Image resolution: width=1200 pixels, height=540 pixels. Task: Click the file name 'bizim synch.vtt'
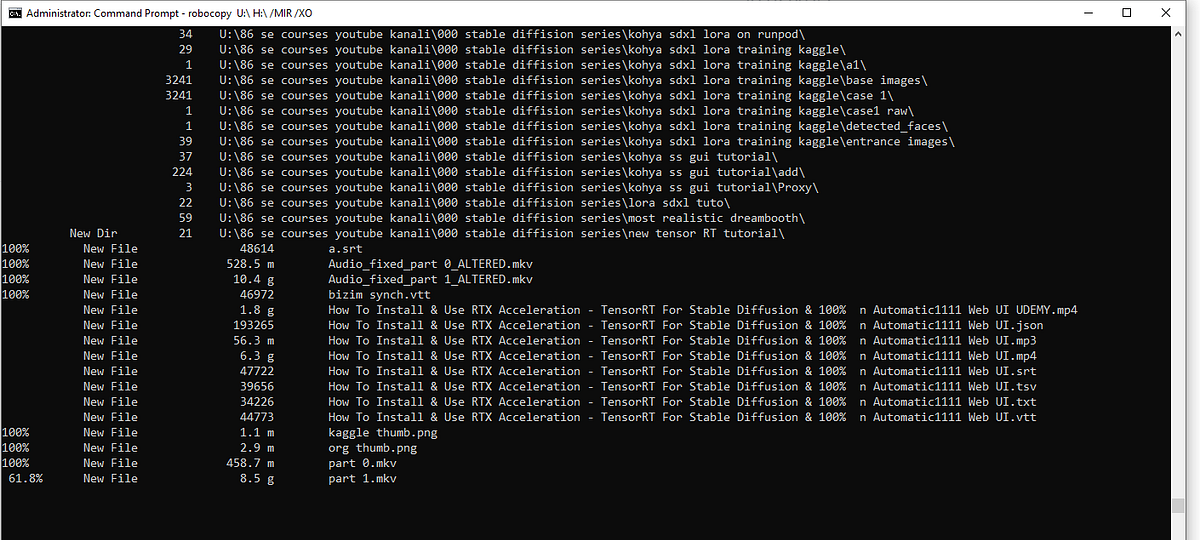tap(381, 295)
